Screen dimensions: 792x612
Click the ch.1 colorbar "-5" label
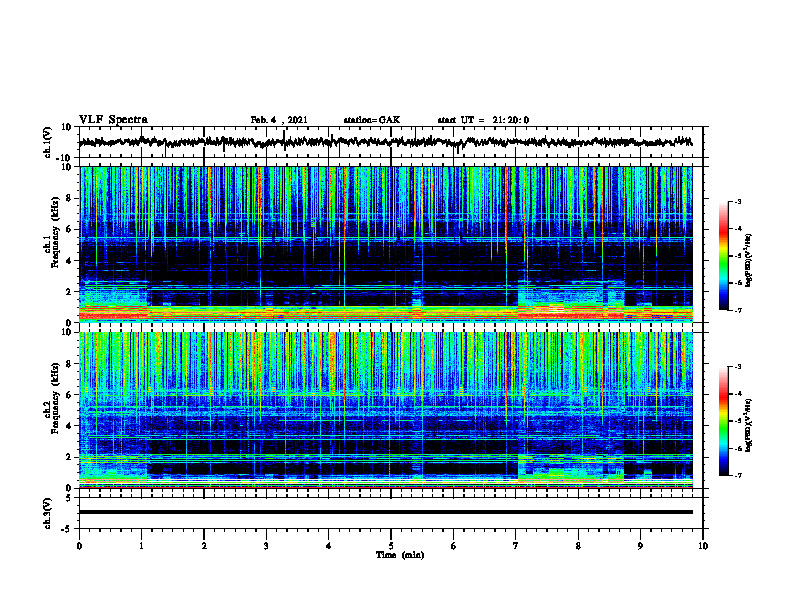pos(737,256)
